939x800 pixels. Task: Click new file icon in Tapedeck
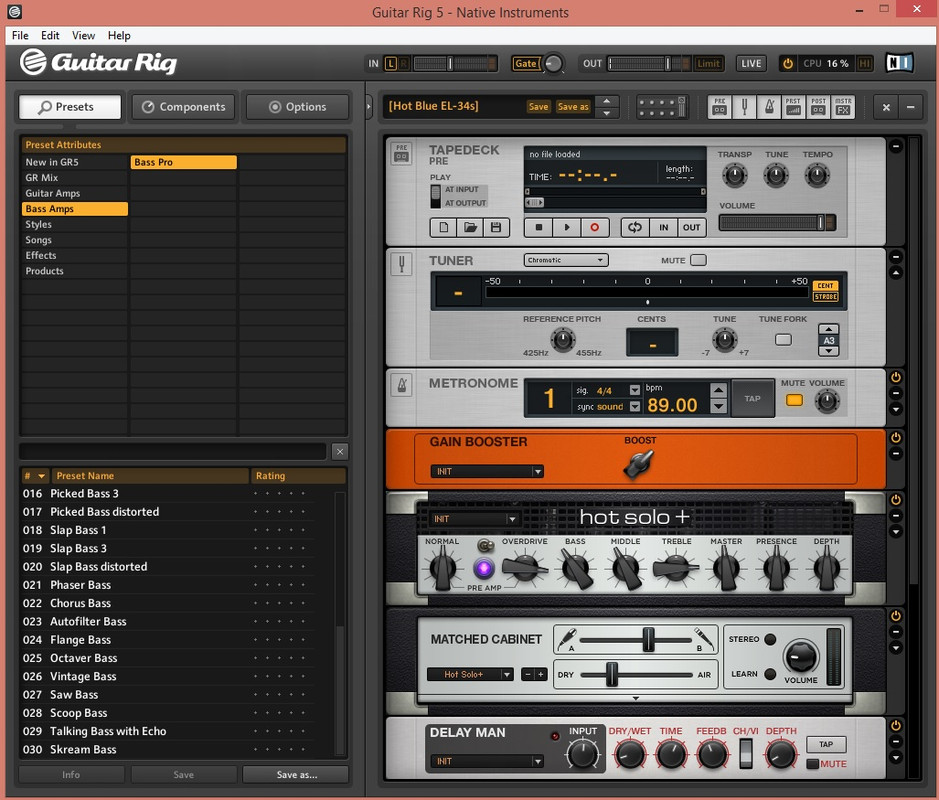444,228
